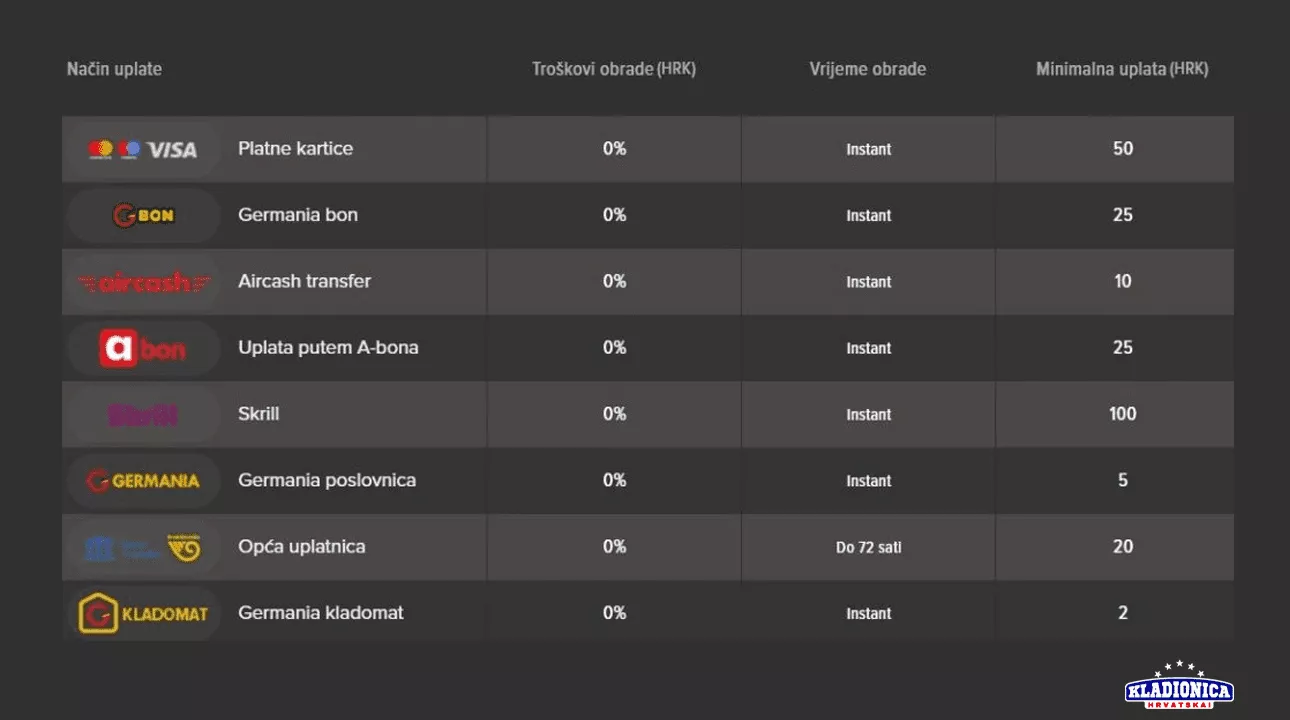This screenshot has height=720, width=1290.
Task: Click the Opća uplatnica bank logos
Action: [142, 547]
